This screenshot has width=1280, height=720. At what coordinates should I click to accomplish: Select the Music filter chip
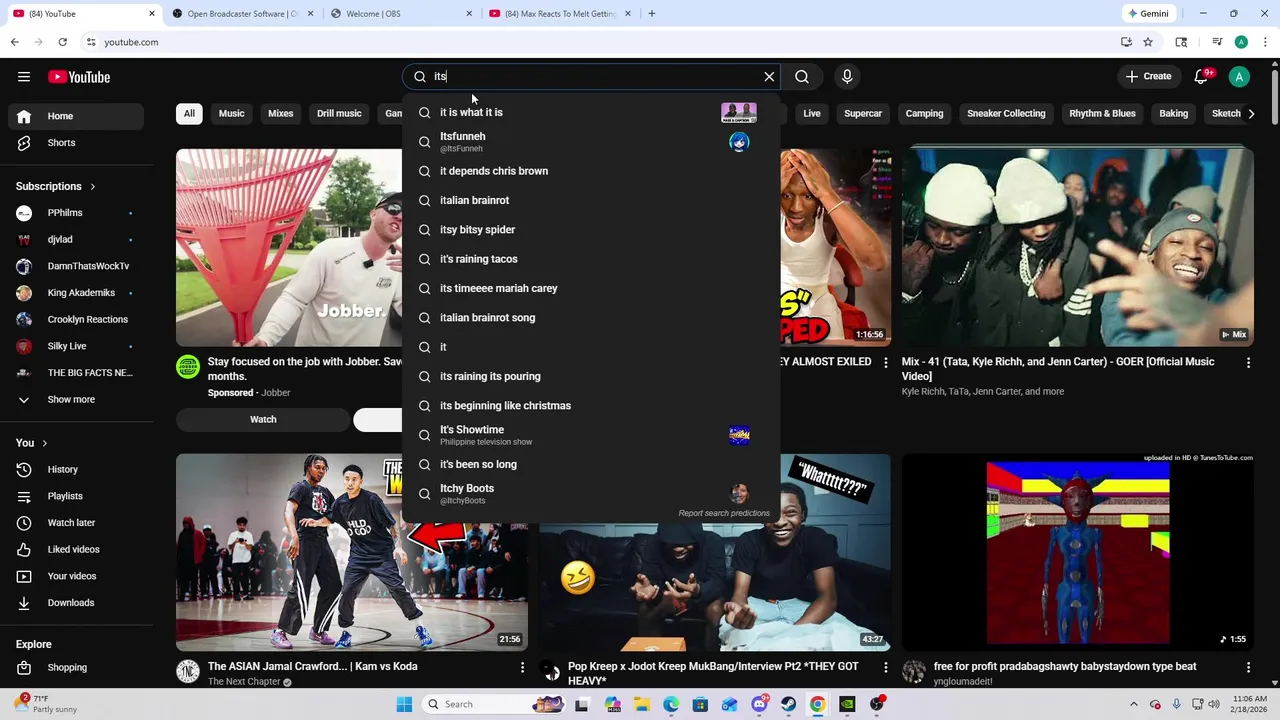click(x=232, y=114)
